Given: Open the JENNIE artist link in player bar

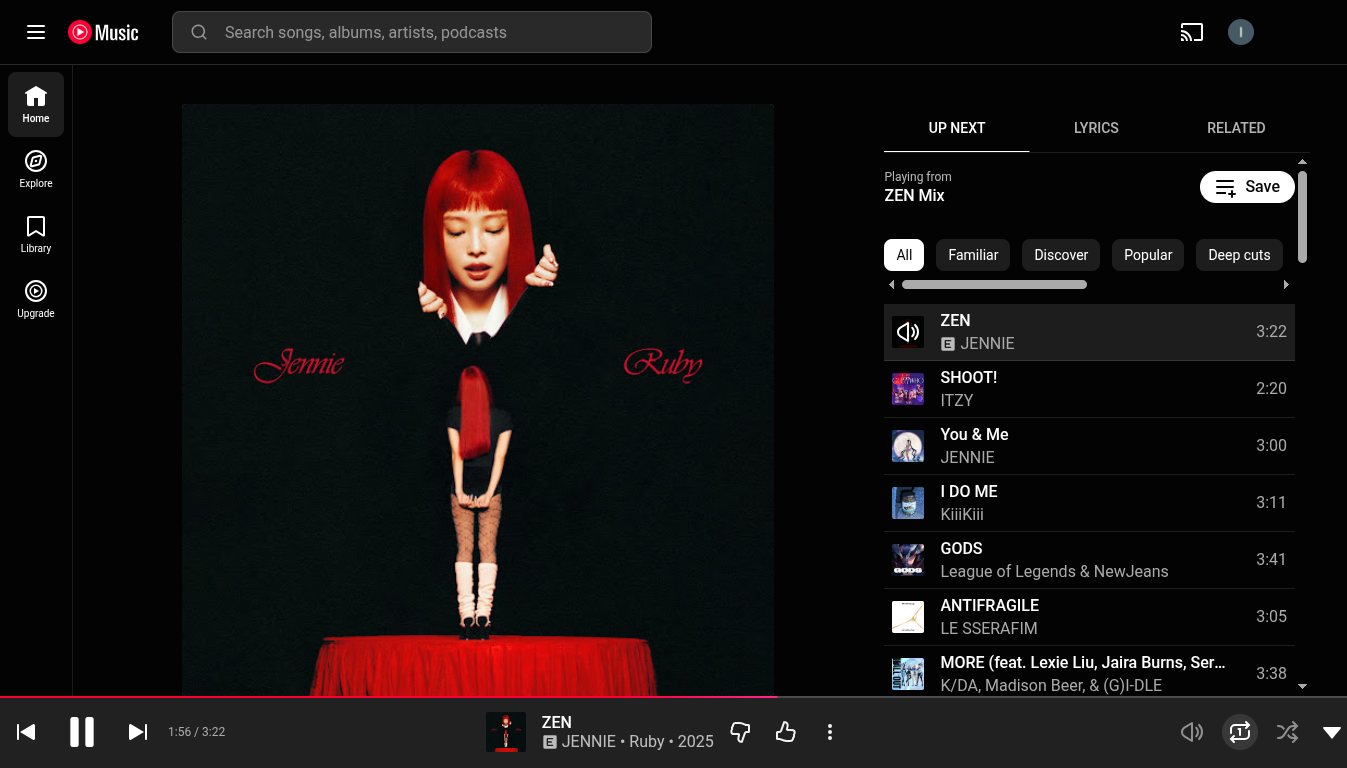Looking at the screenshot, I should 589,742.
